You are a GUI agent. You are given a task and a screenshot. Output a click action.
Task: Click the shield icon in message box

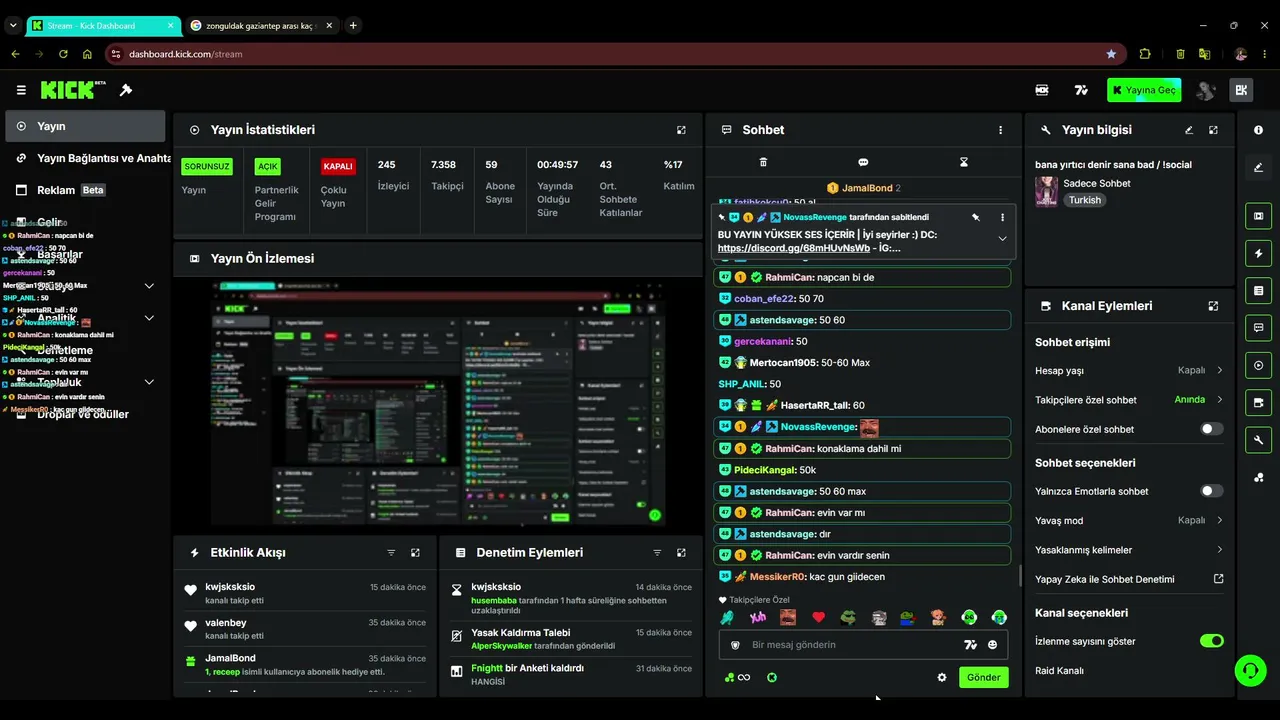click(x=735, y=645)
